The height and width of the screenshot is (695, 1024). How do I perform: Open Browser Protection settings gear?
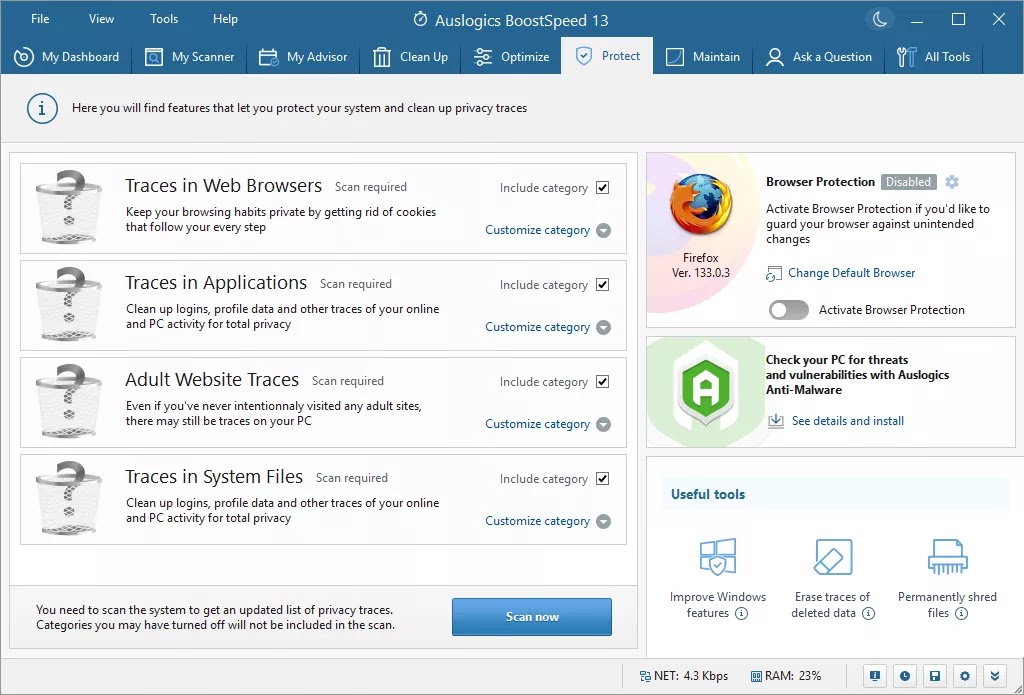(x=952, y=182)
